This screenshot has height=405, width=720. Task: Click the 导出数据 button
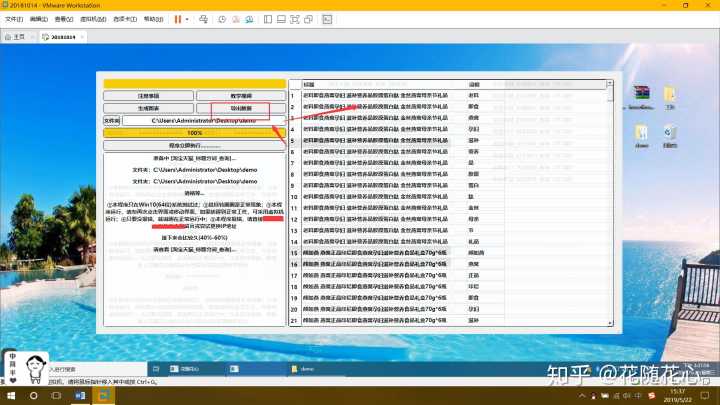240,108
